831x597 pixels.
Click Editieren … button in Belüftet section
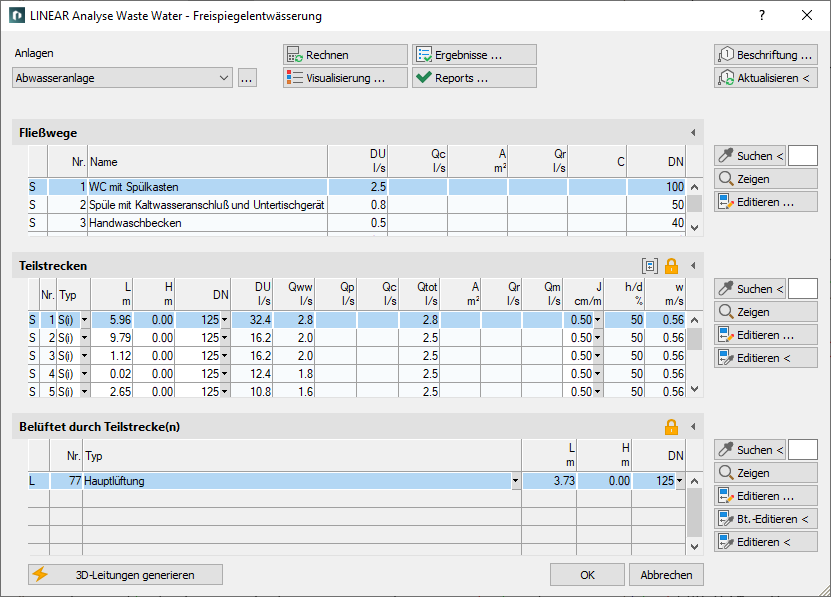[766, 496]
